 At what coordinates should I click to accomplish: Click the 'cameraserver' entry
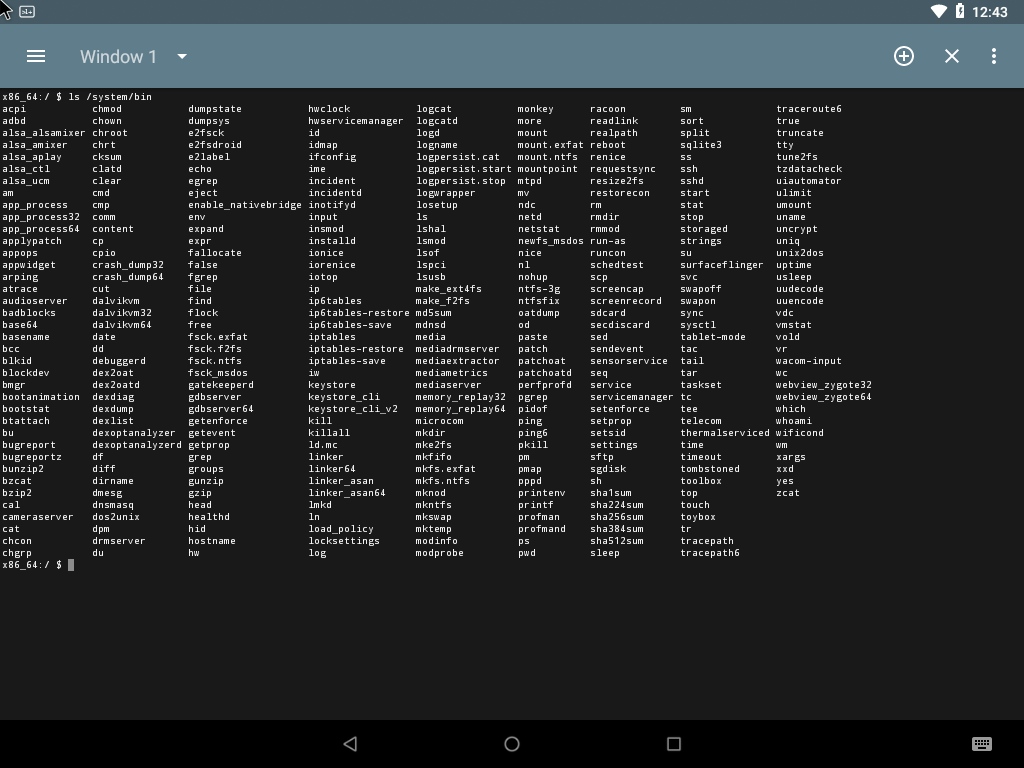[x=38, y=517]
